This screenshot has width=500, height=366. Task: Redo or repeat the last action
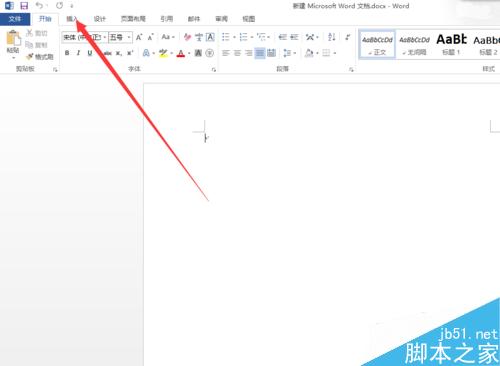point(59,6)
